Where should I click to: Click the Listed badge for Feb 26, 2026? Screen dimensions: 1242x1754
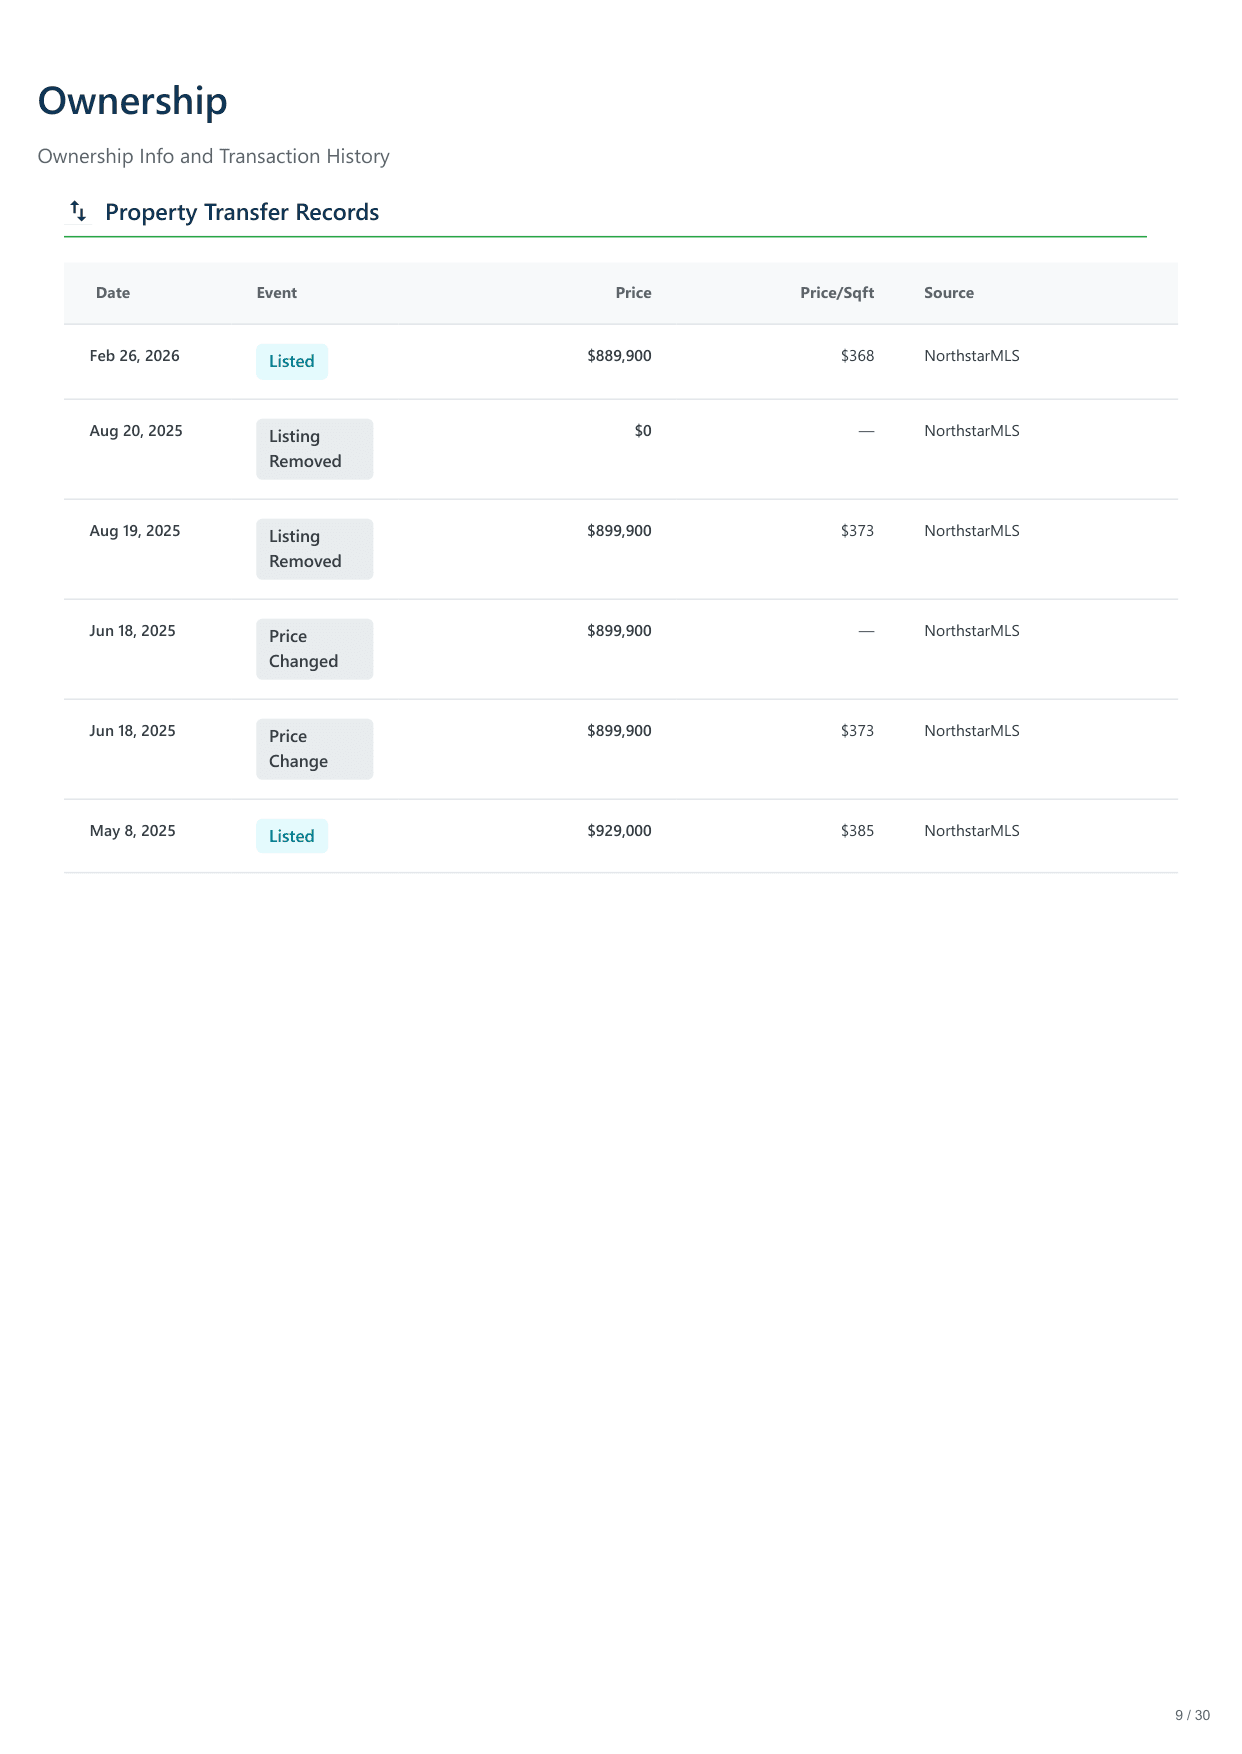pyautogui.click(x=291, y=361)
